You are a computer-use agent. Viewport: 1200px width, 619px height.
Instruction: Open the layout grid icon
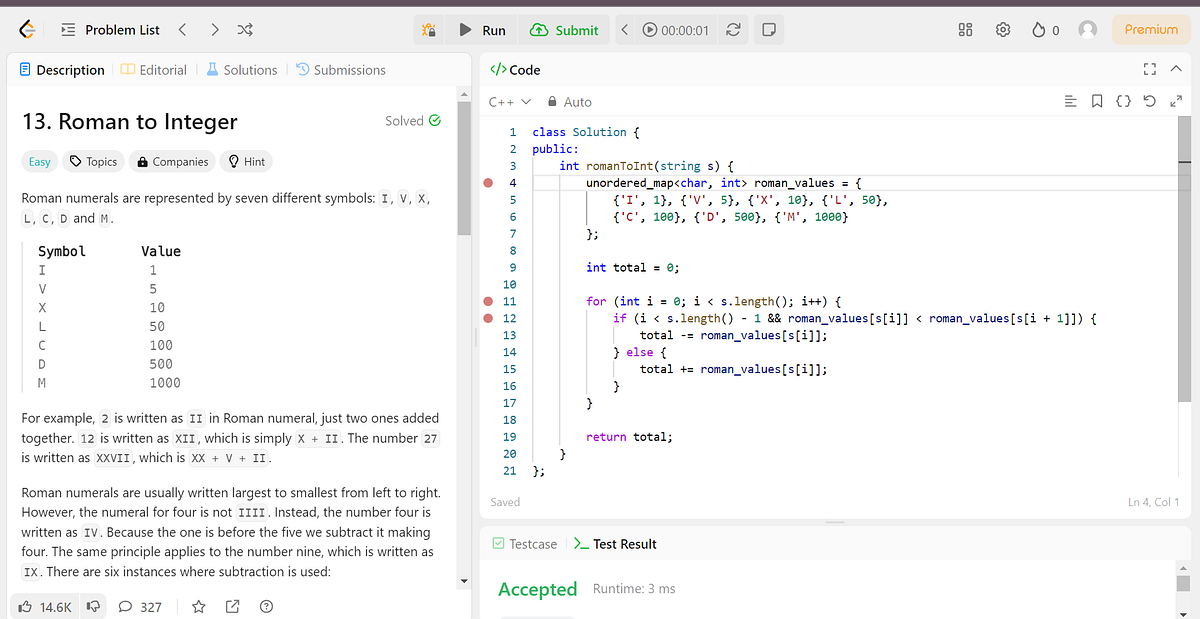[966, 30]
